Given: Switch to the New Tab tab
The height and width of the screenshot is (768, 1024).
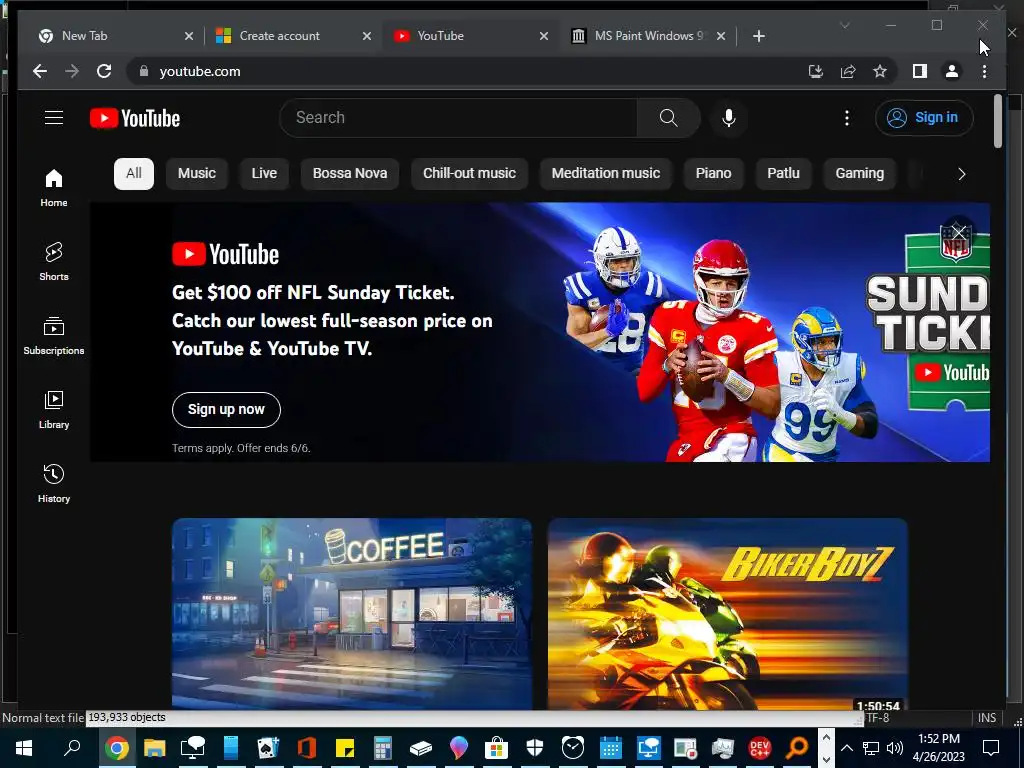Looking at the screenshot, I should (114, 36).
